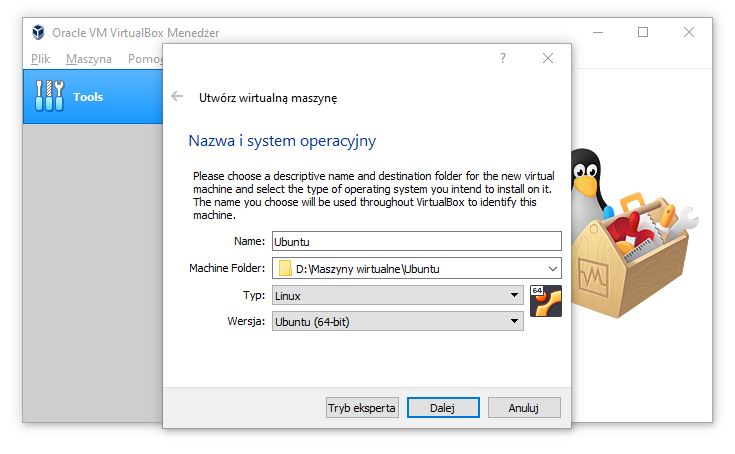Close the VirtualBox Menedżer window
Image resolution: width=735 pixels, height=454 pixels.
[x=689, y=32]
